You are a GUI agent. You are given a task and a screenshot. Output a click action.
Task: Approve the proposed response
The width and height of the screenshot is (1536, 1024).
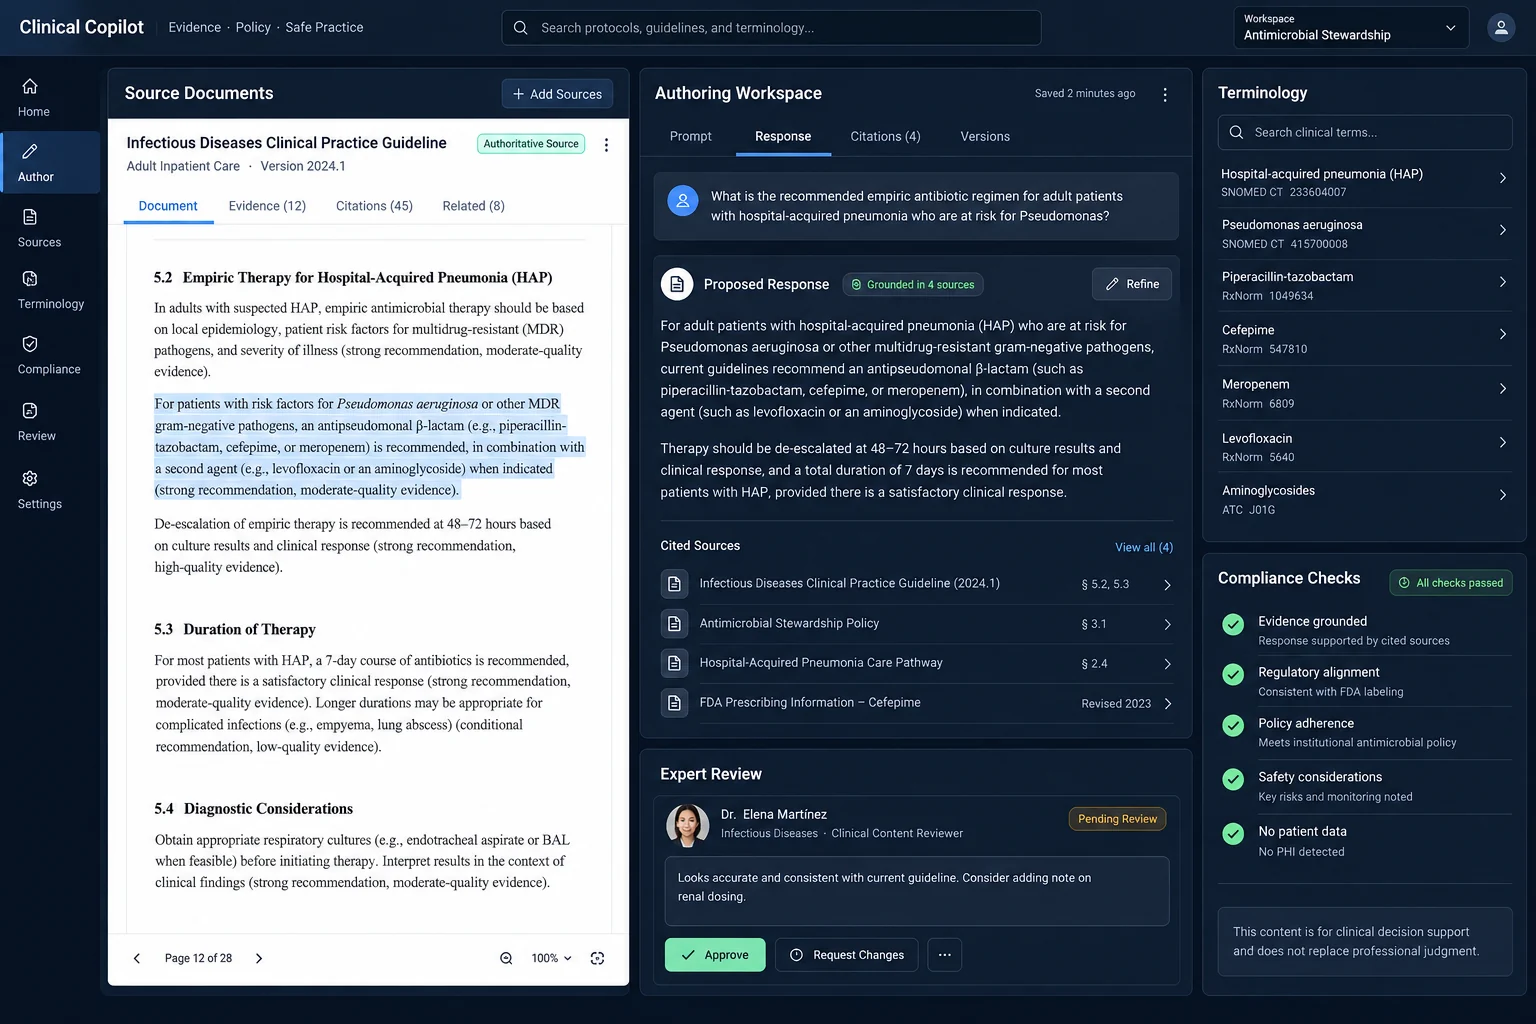(x=715, y=955)
